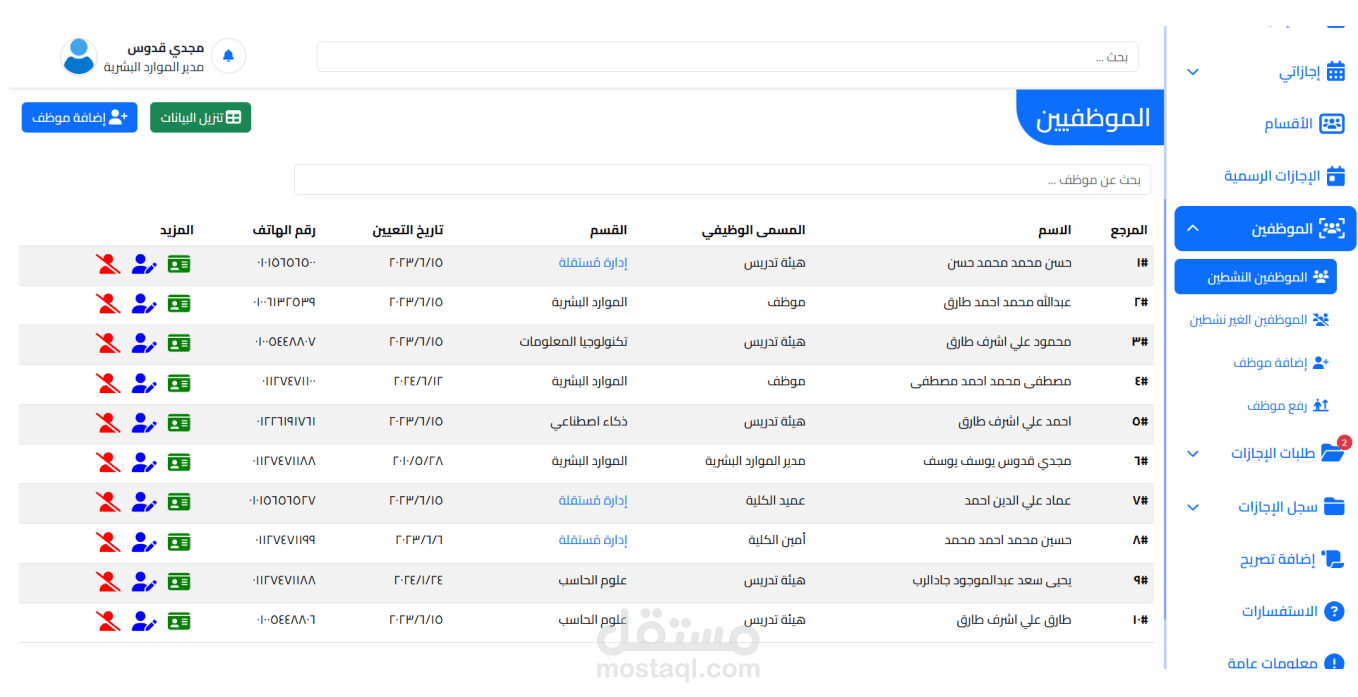Click the تنزيل البيانات green button

click(200, 117)
